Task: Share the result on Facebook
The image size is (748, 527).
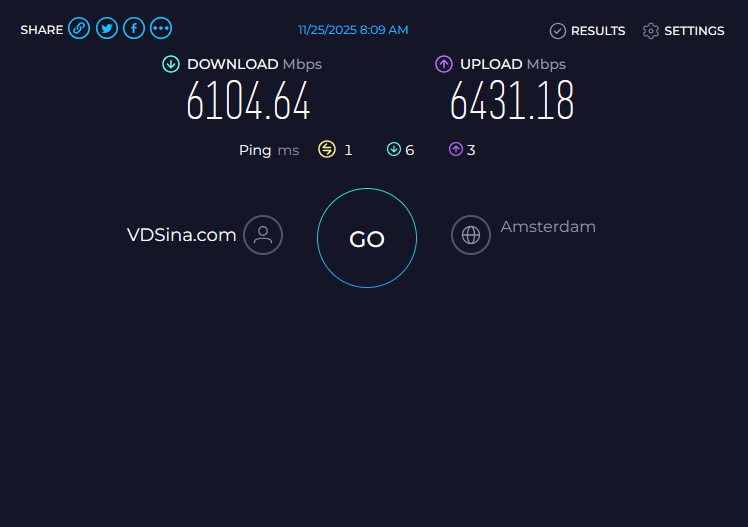Action: 134,29
